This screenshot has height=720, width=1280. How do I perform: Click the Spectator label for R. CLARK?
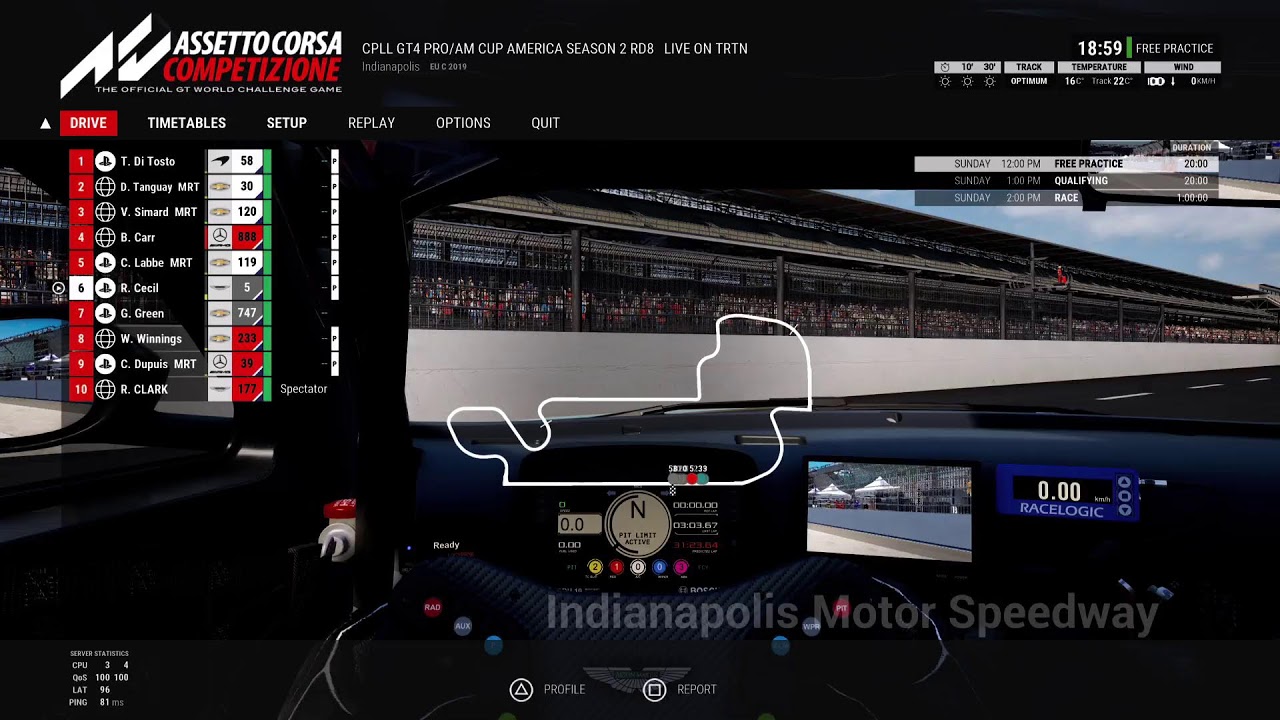click(303, 389)
